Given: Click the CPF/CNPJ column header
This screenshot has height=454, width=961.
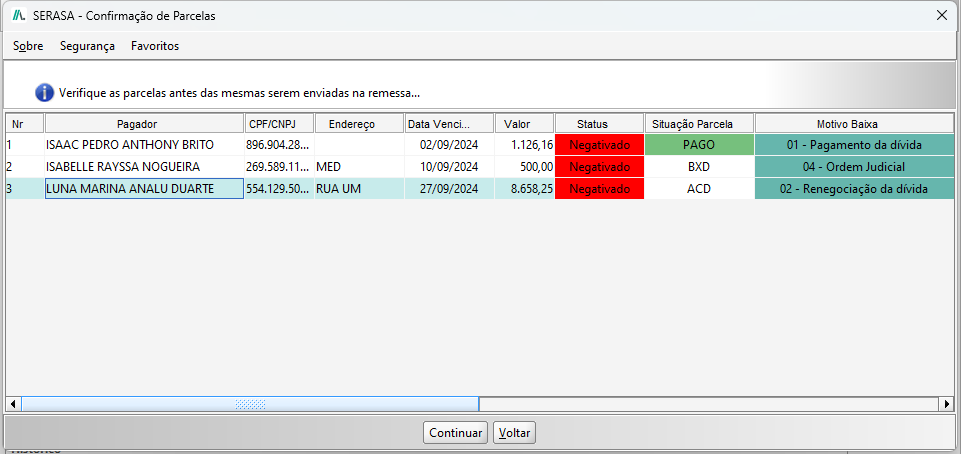Looking at the screenshot, I should tap(279, 124).
